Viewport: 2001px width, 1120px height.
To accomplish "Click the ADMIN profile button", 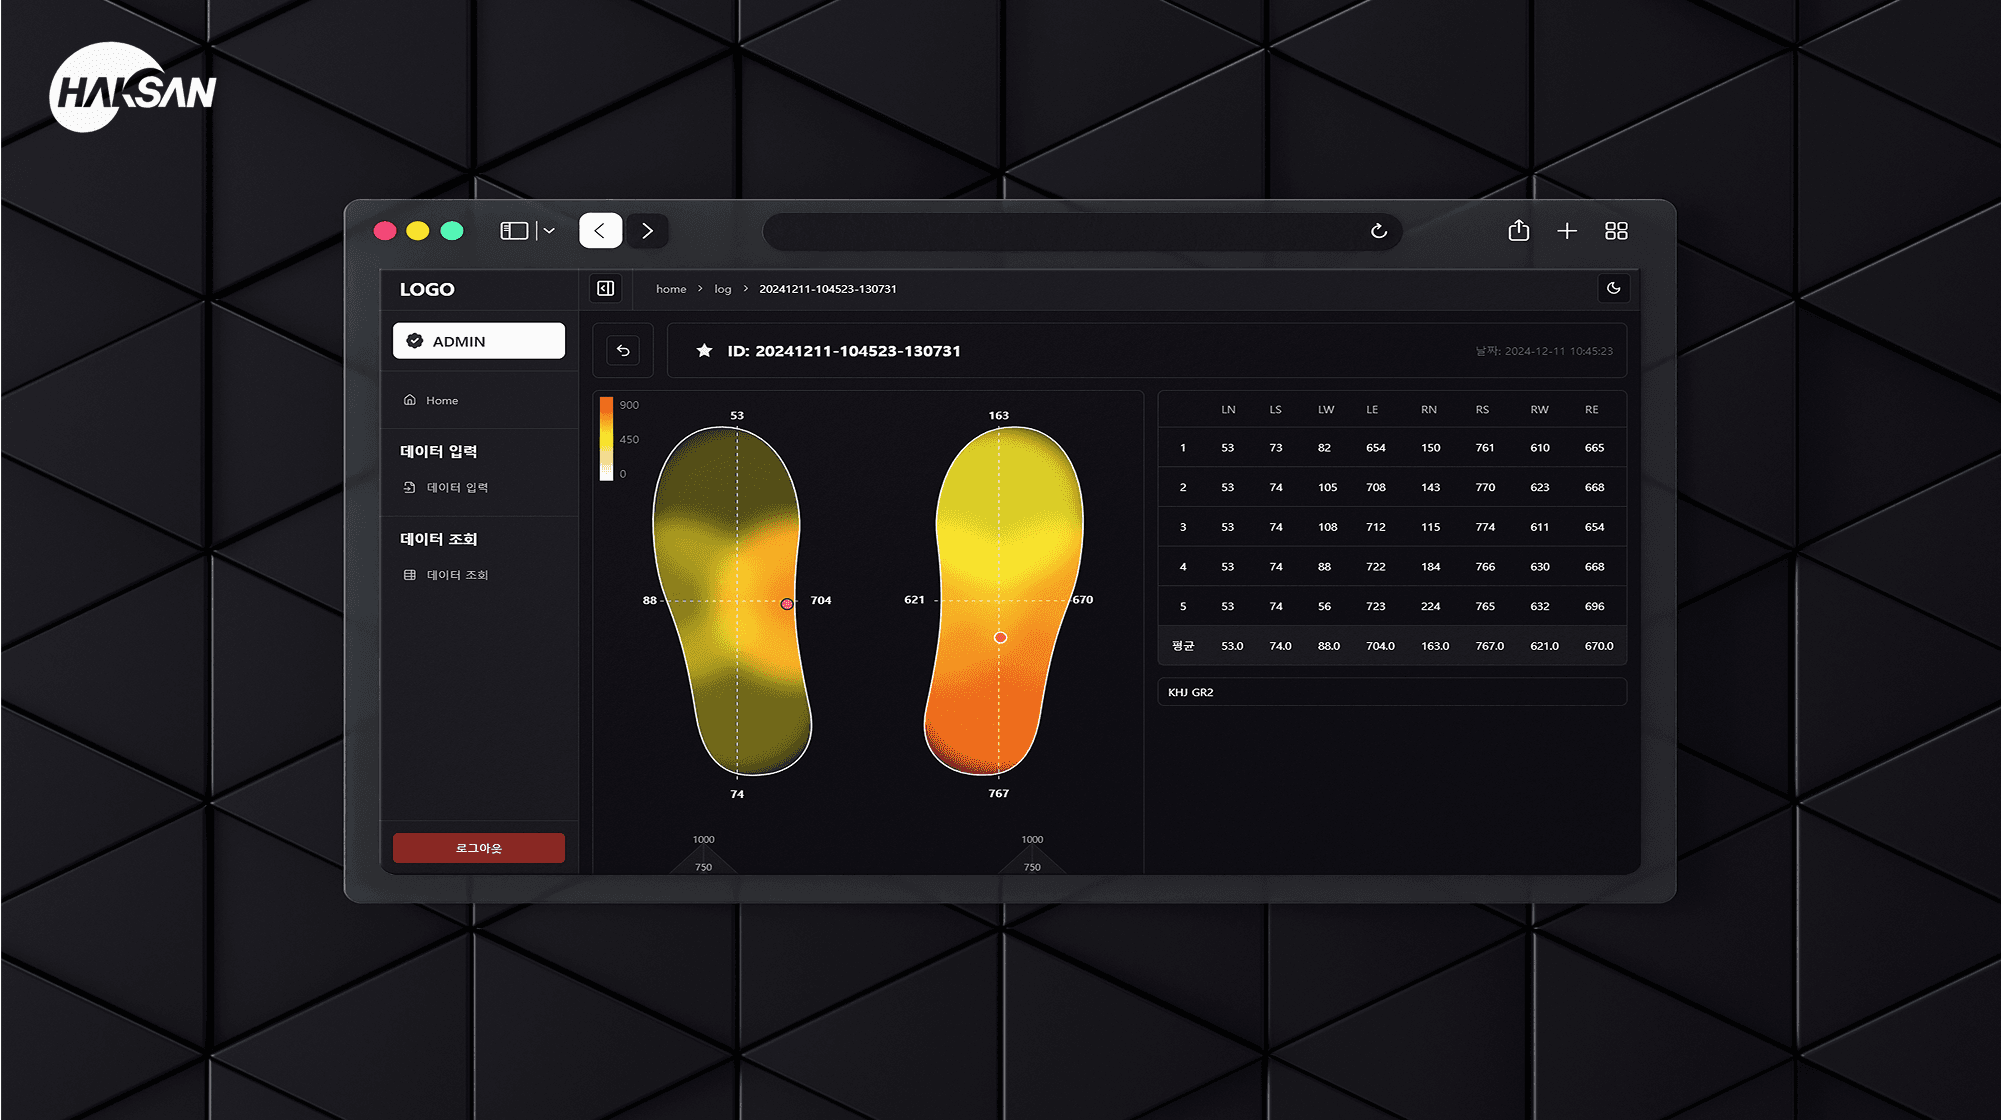I will tap(479, 341).
